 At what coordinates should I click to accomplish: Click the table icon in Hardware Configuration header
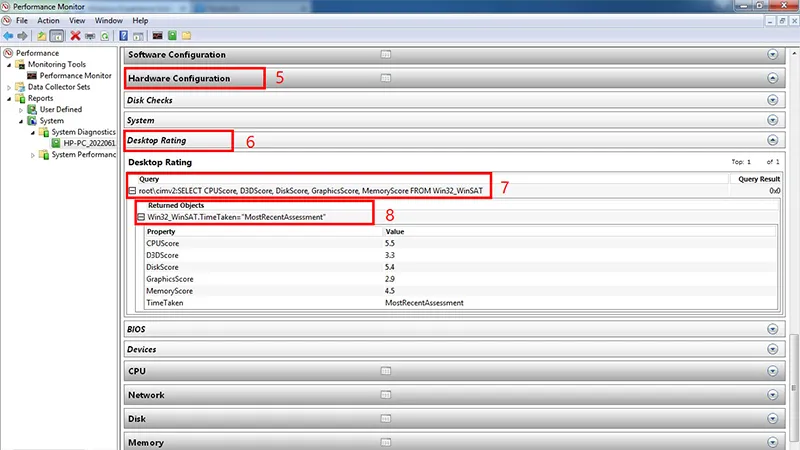click(386, 78)
